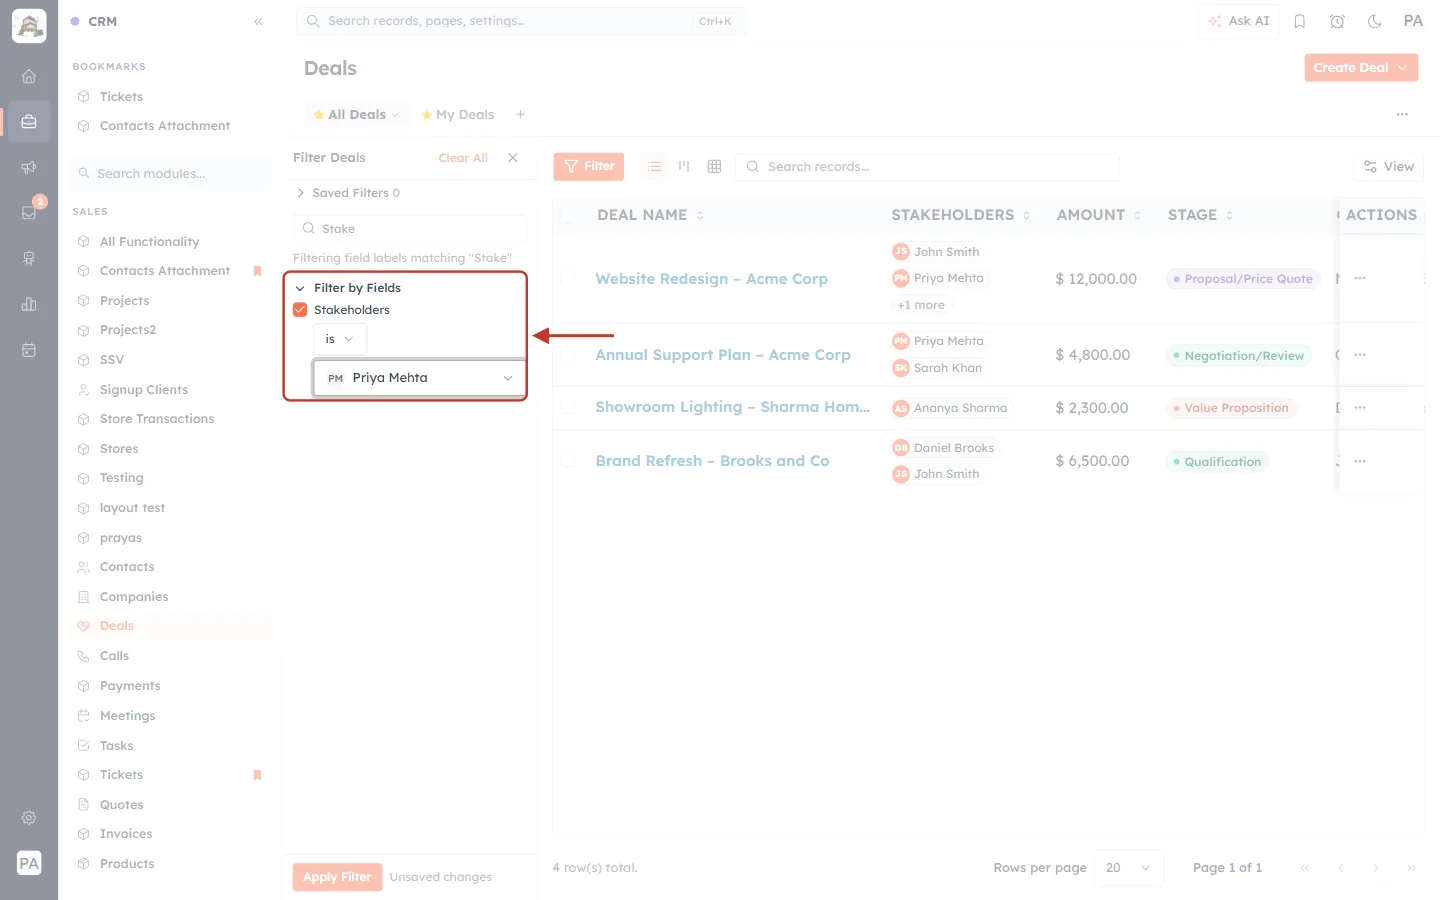Open the Create Deal dropdown arrow
Screen dimensions: 1440x900
coord(1403,68)
